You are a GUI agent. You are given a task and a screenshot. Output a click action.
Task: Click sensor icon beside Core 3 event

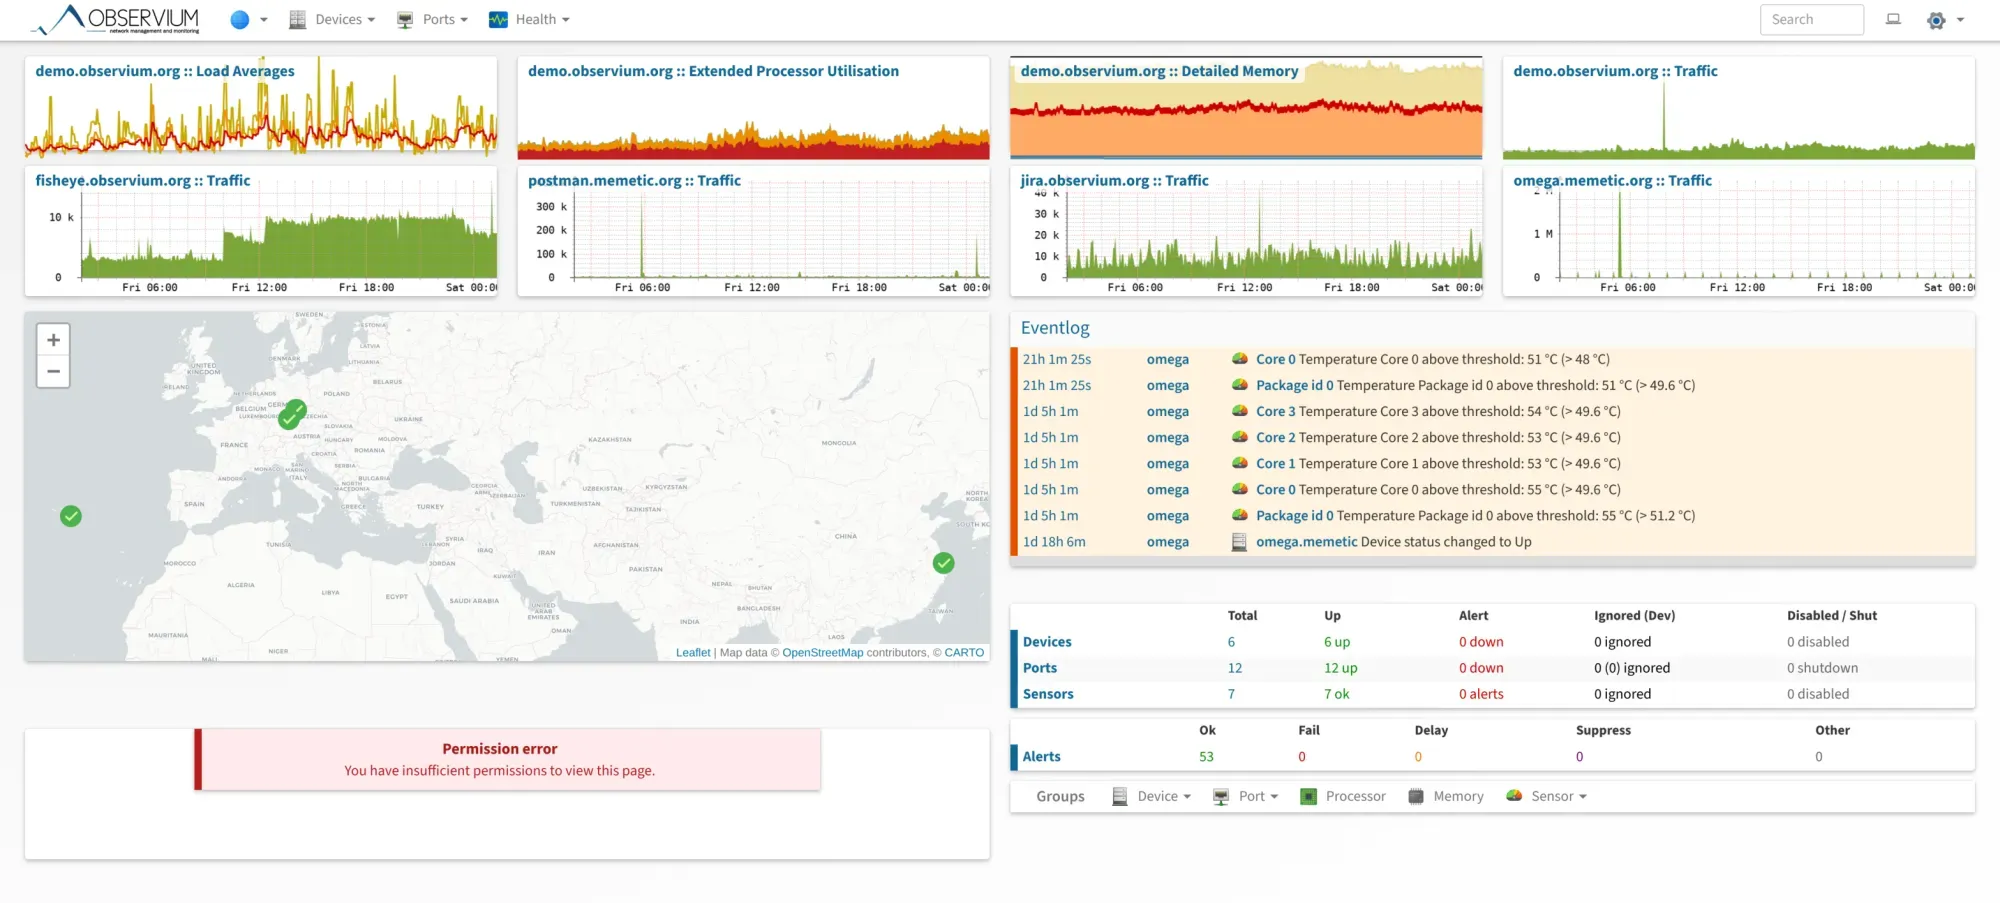pos(1239,411)
